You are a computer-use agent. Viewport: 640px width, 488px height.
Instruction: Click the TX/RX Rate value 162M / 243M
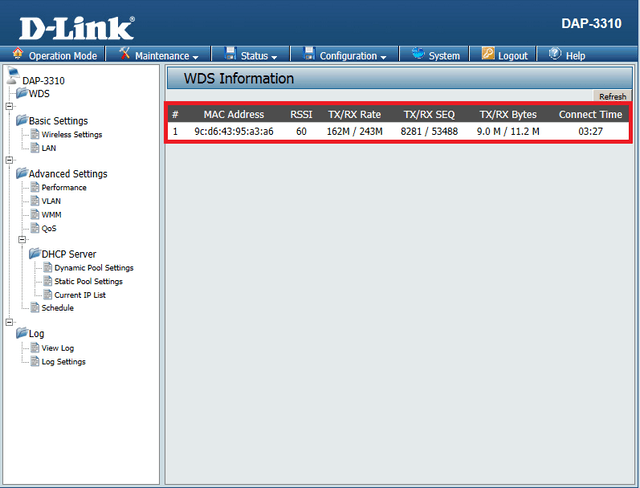point(354,131)
